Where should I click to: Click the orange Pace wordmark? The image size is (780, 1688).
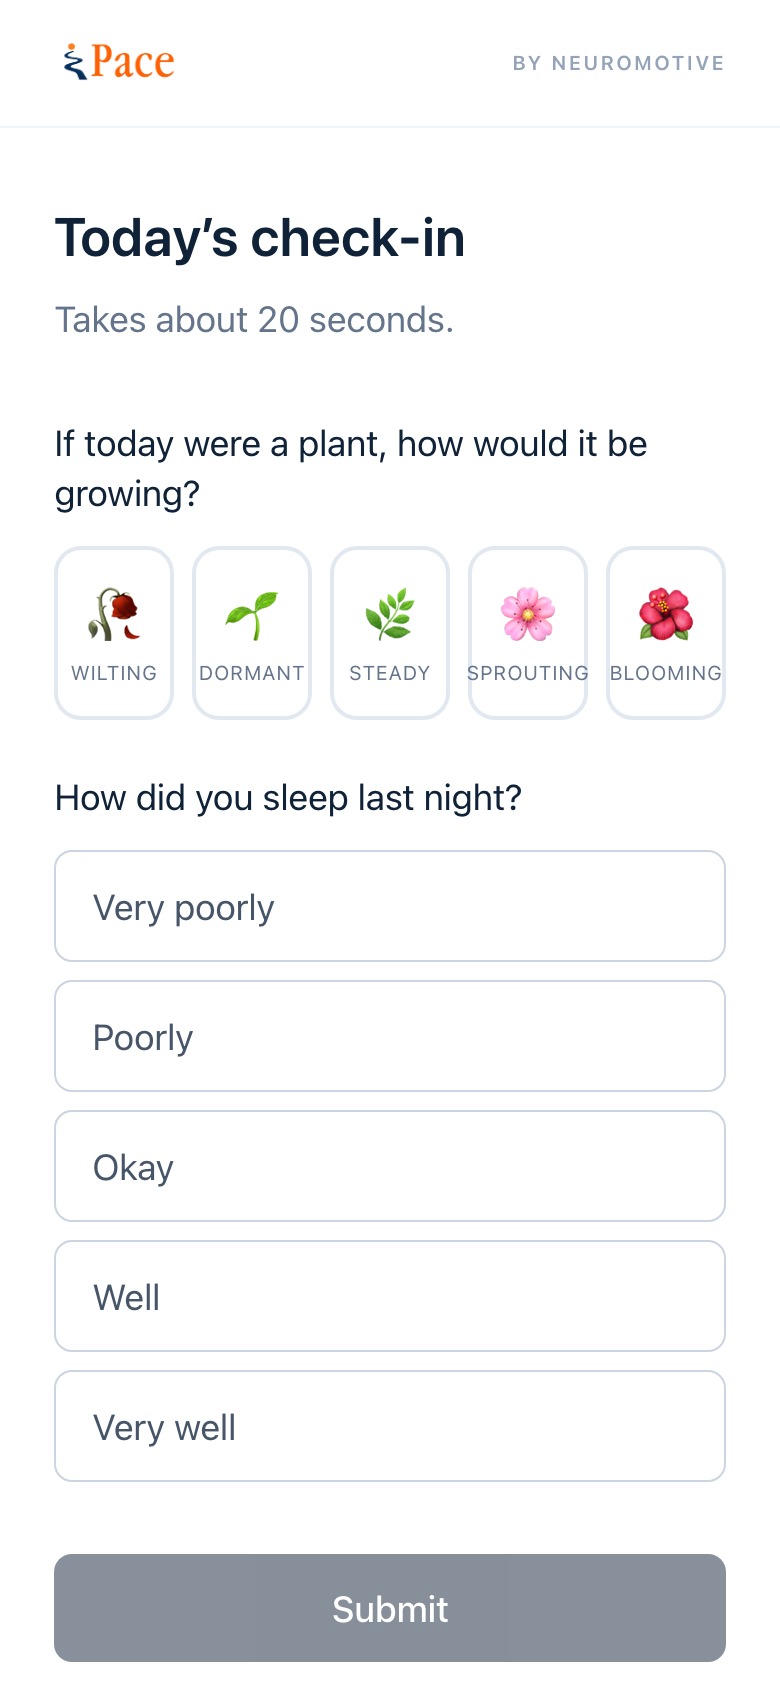pos(133,62)
